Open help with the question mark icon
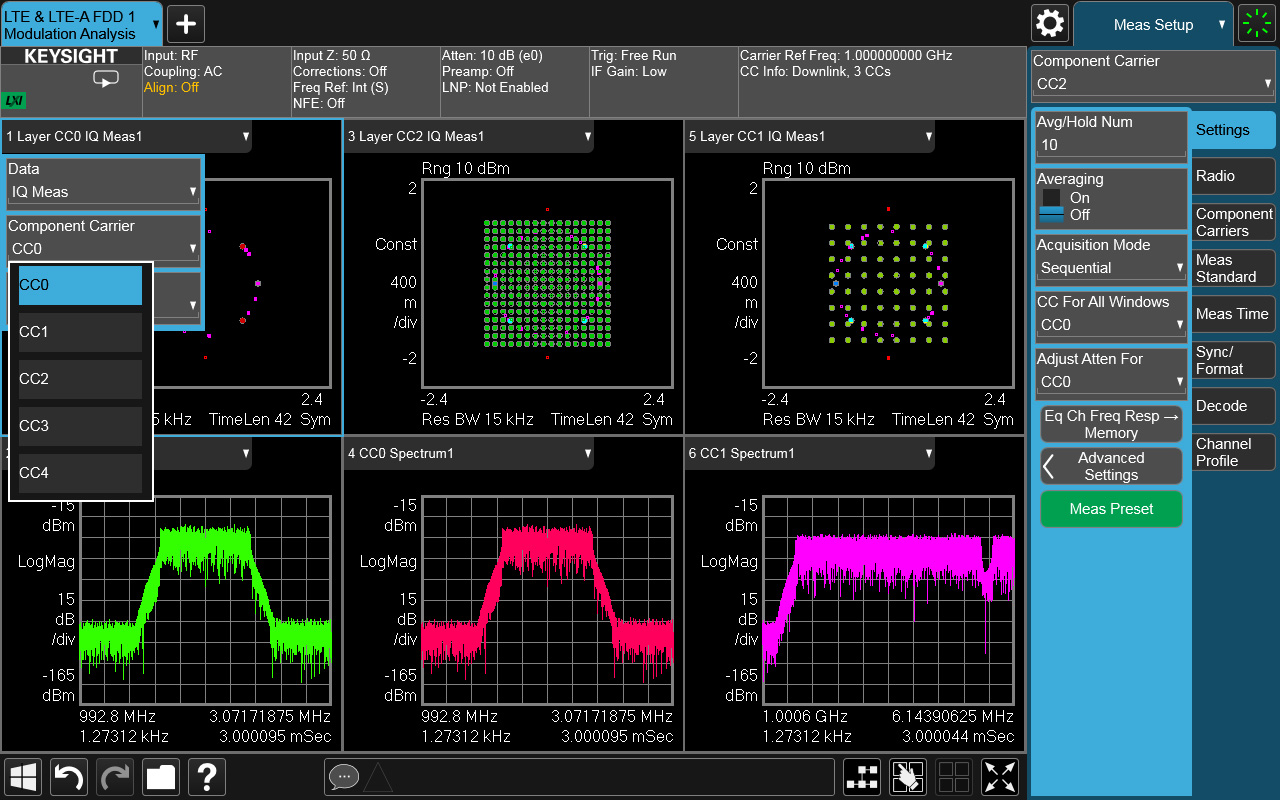1280x800 pixels. coord(207,777)
